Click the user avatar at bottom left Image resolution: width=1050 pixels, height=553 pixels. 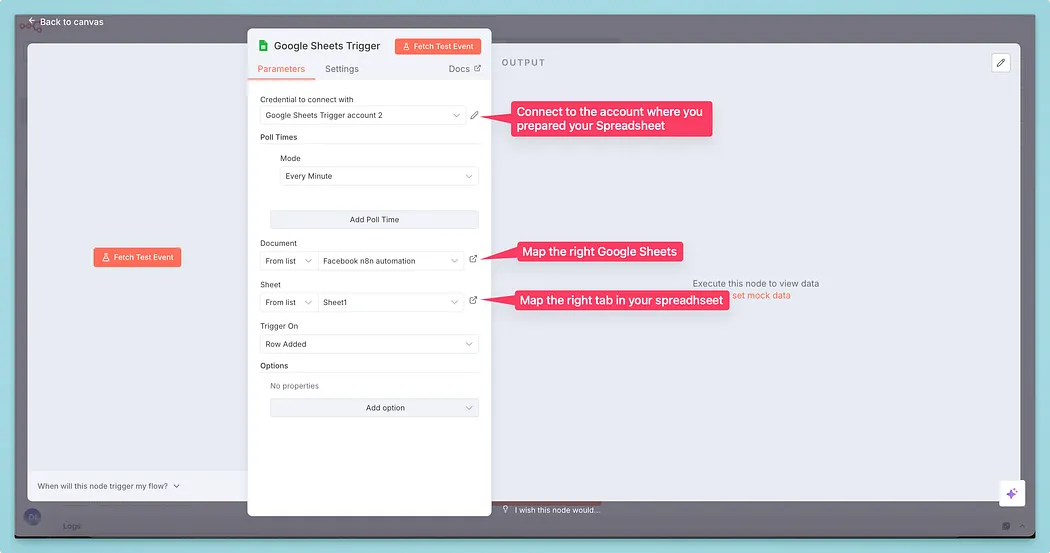point(32,517)
